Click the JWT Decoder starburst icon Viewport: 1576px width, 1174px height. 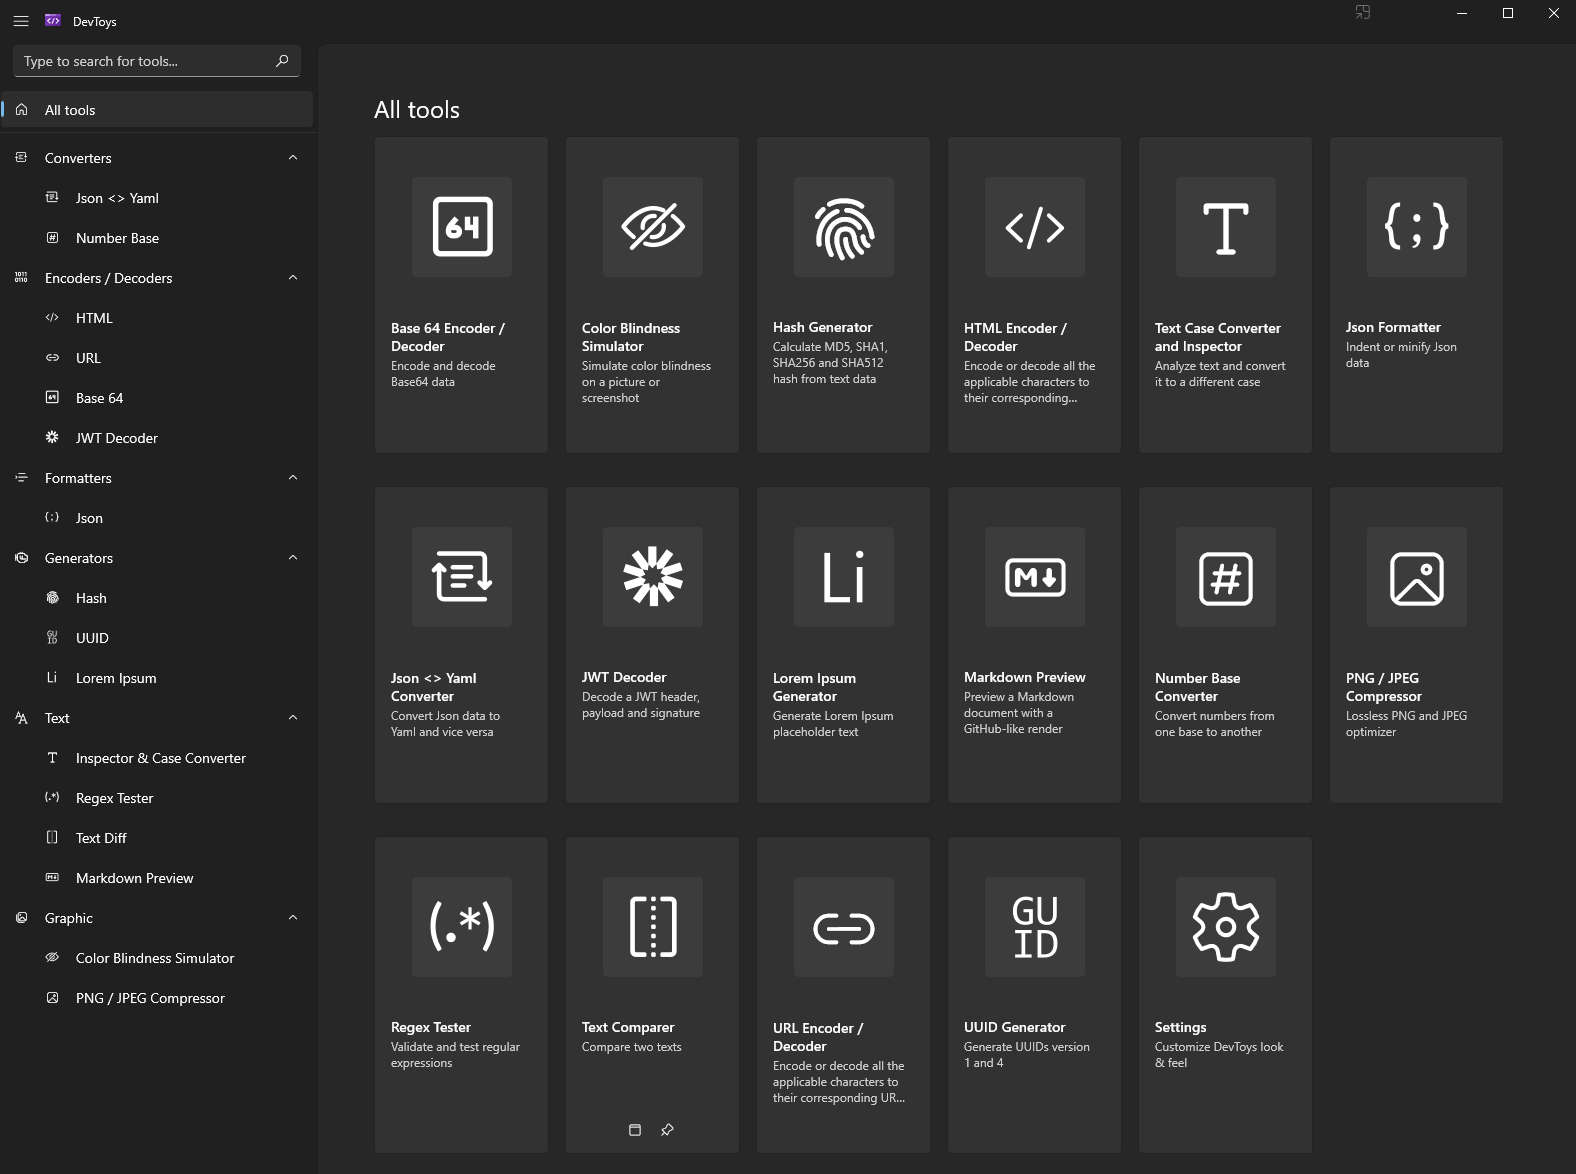pyautogui.click(x=653, y=577)
